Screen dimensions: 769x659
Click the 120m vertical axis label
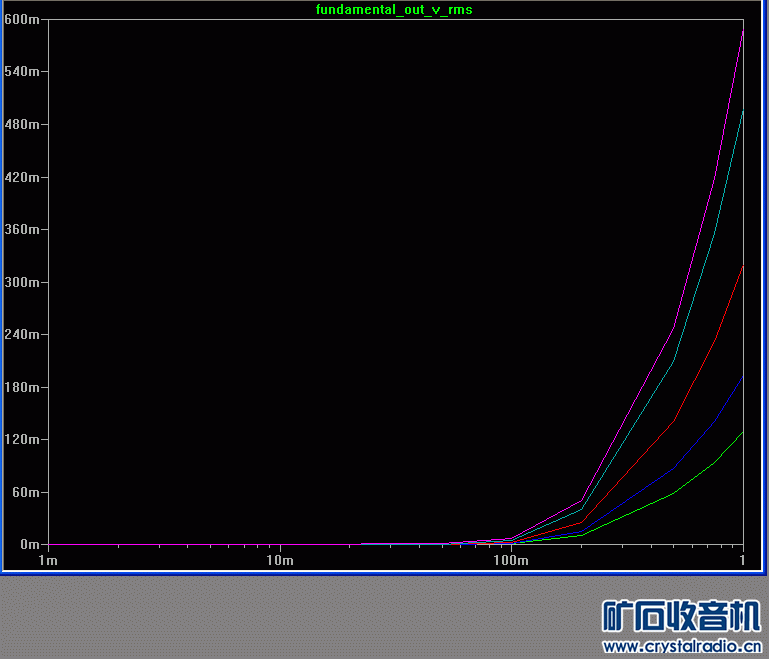[x=22, y=439]
